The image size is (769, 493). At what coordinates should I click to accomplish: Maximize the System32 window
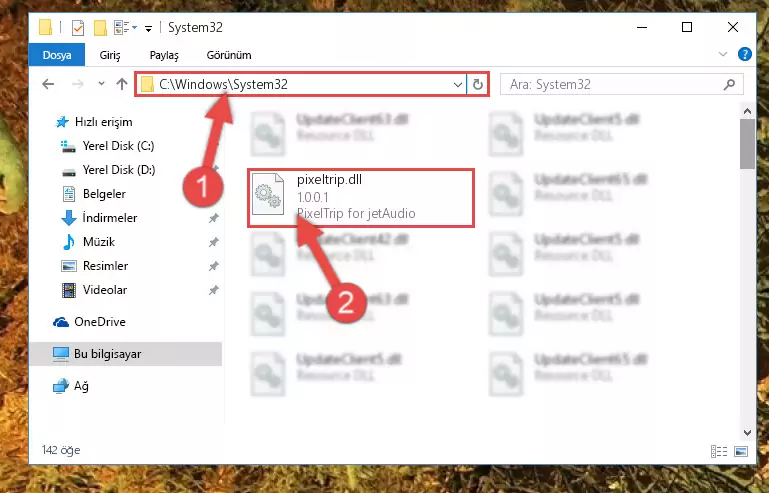coord(687,27)
